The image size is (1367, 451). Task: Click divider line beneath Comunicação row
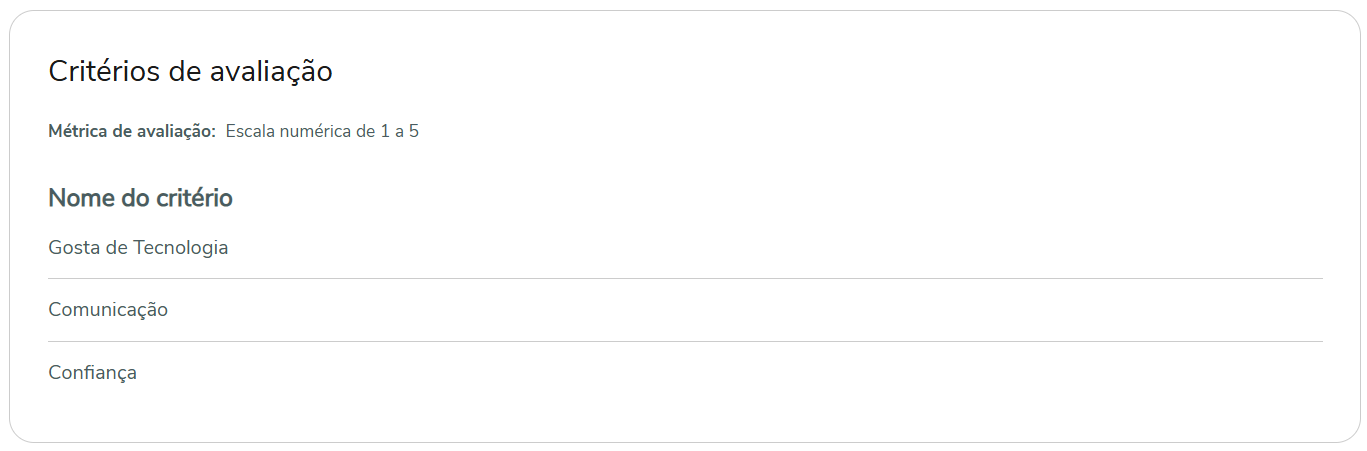coord(685,342)
